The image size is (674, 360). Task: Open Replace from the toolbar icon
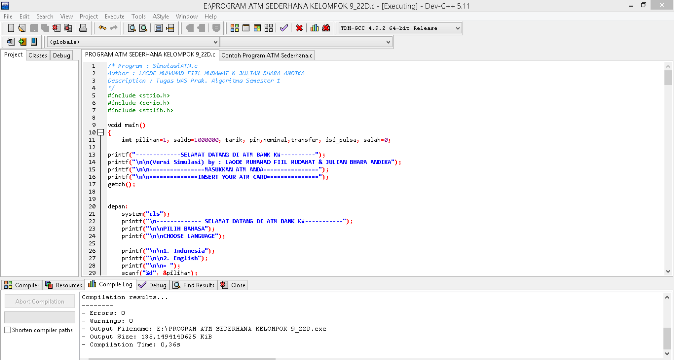[x=143, y=28]
